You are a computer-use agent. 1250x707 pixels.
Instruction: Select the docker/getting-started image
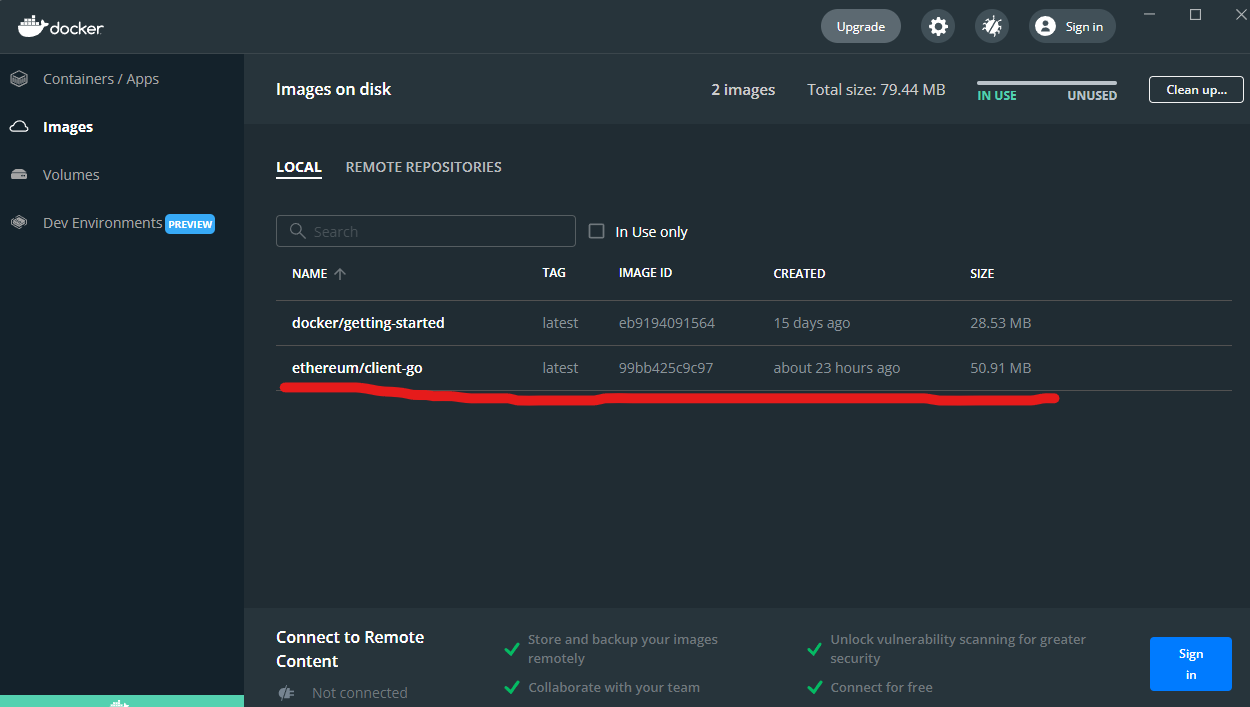coord(368,323)
